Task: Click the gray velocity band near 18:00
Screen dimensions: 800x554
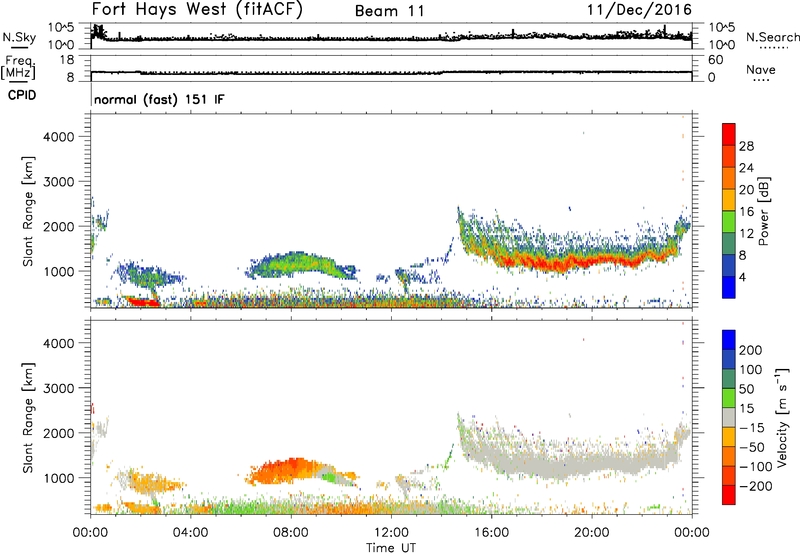Action: tap(566, 464)
